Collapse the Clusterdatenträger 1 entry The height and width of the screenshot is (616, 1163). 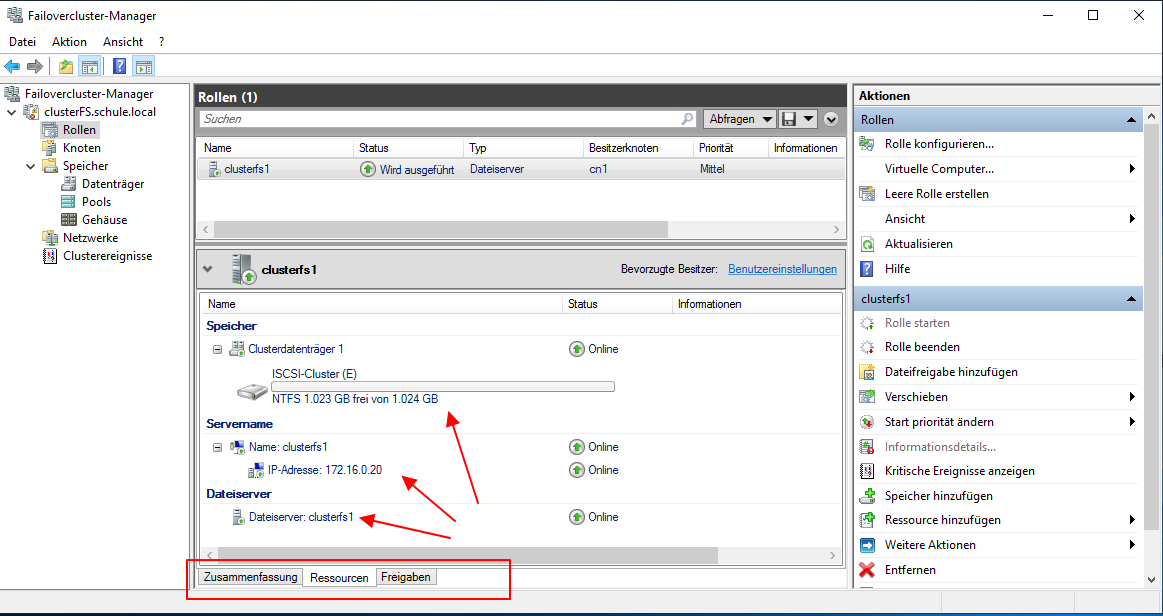[x=217, y=349]
